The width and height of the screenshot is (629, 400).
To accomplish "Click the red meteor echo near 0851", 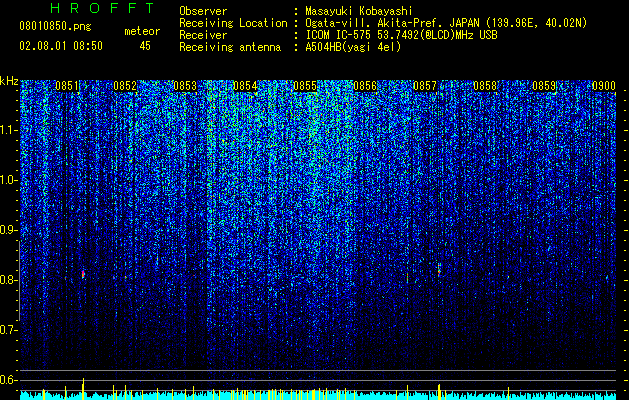I will click(83, 274).
